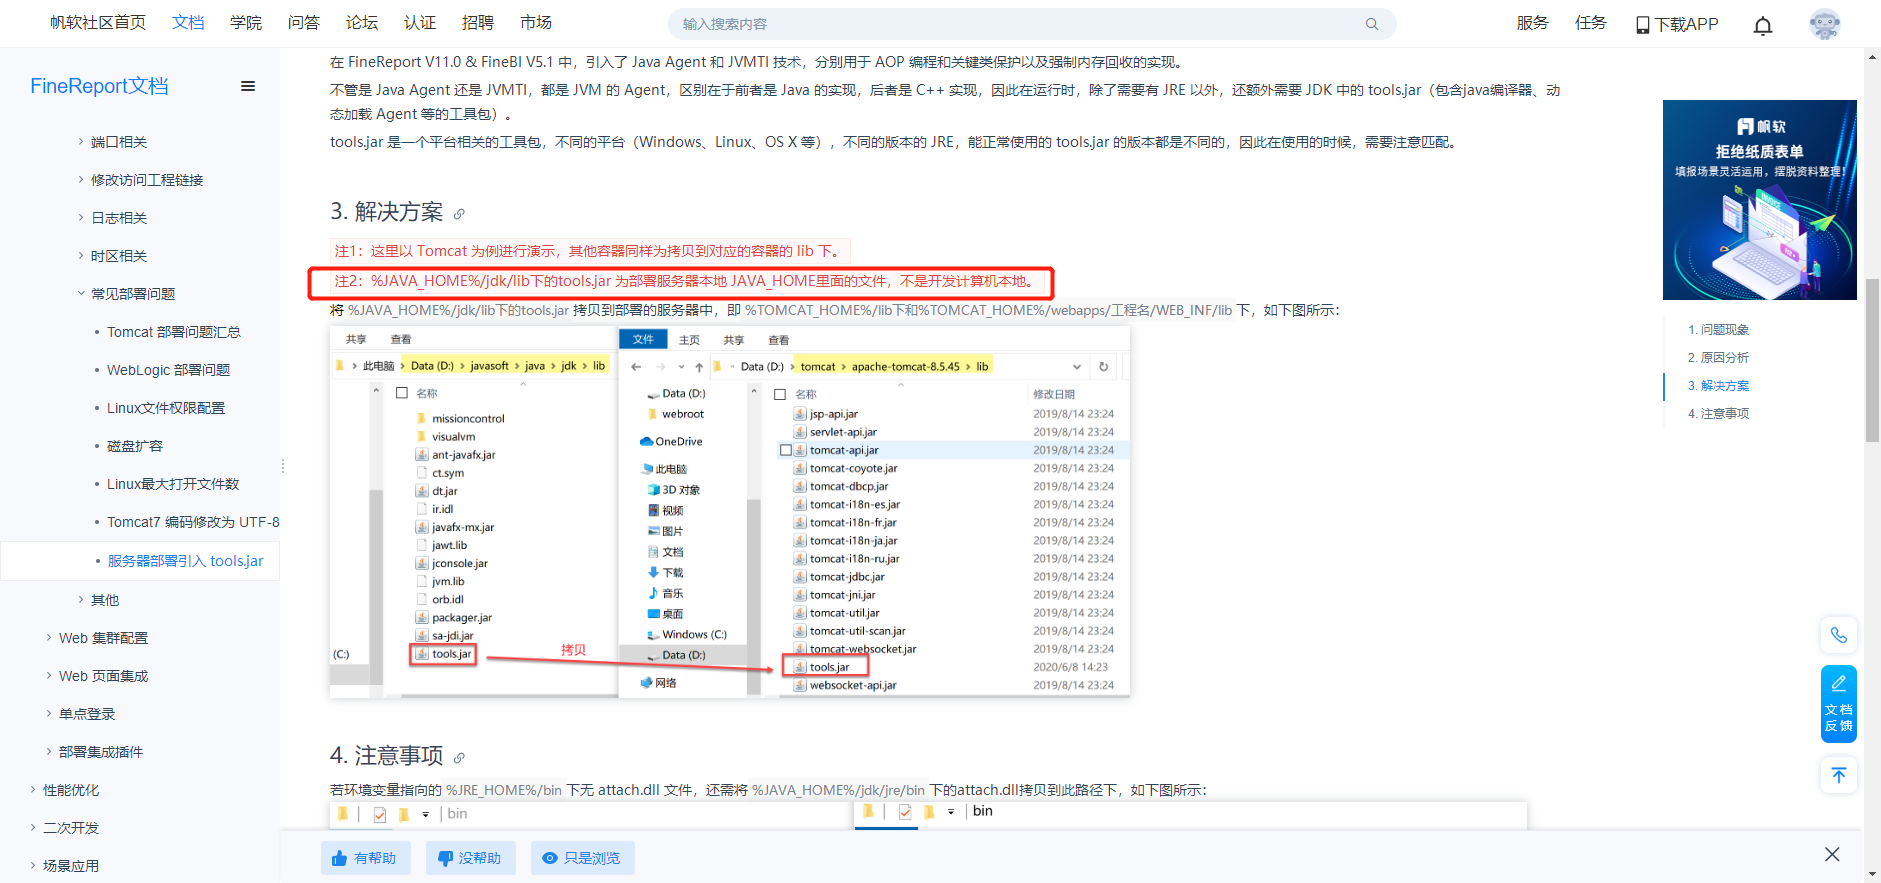Open the 问答 nav item
1881x883 pixels.
(304, 23)
